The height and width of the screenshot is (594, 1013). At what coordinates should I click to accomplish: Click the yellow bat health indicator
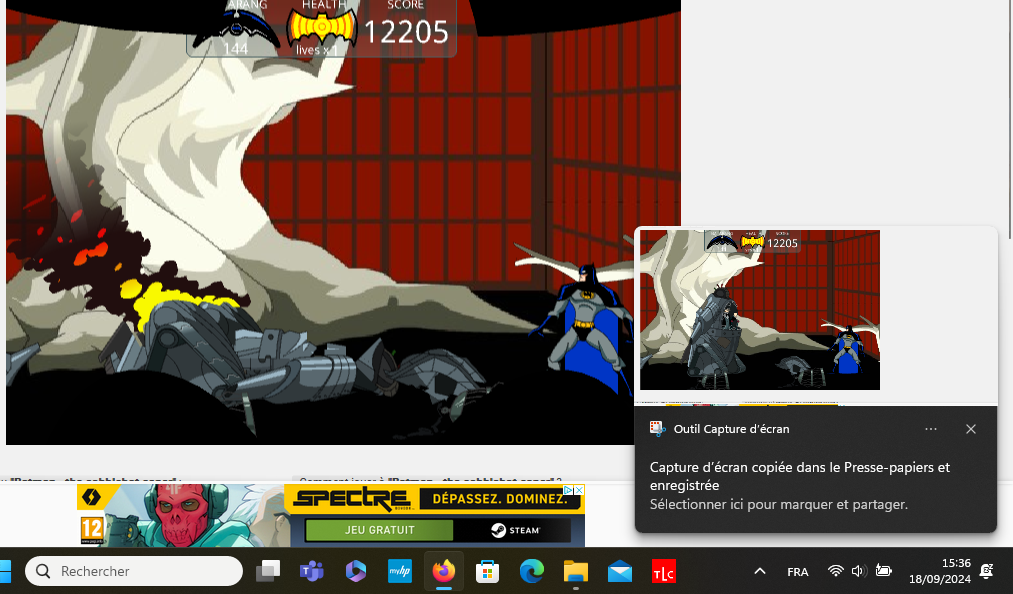click(x=322, y=29)
